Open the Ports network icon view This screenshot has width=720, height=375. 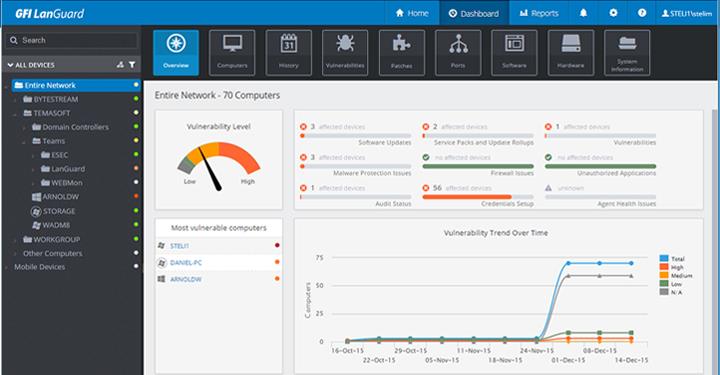(x=458, y=52)
